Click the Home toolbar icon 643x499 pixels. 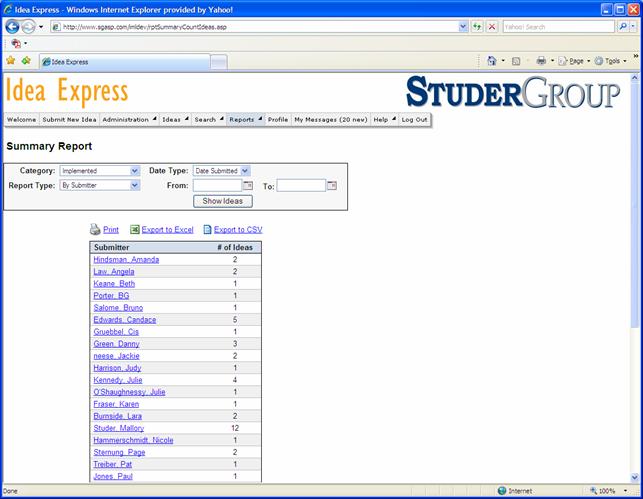click(x=492, y=61)
